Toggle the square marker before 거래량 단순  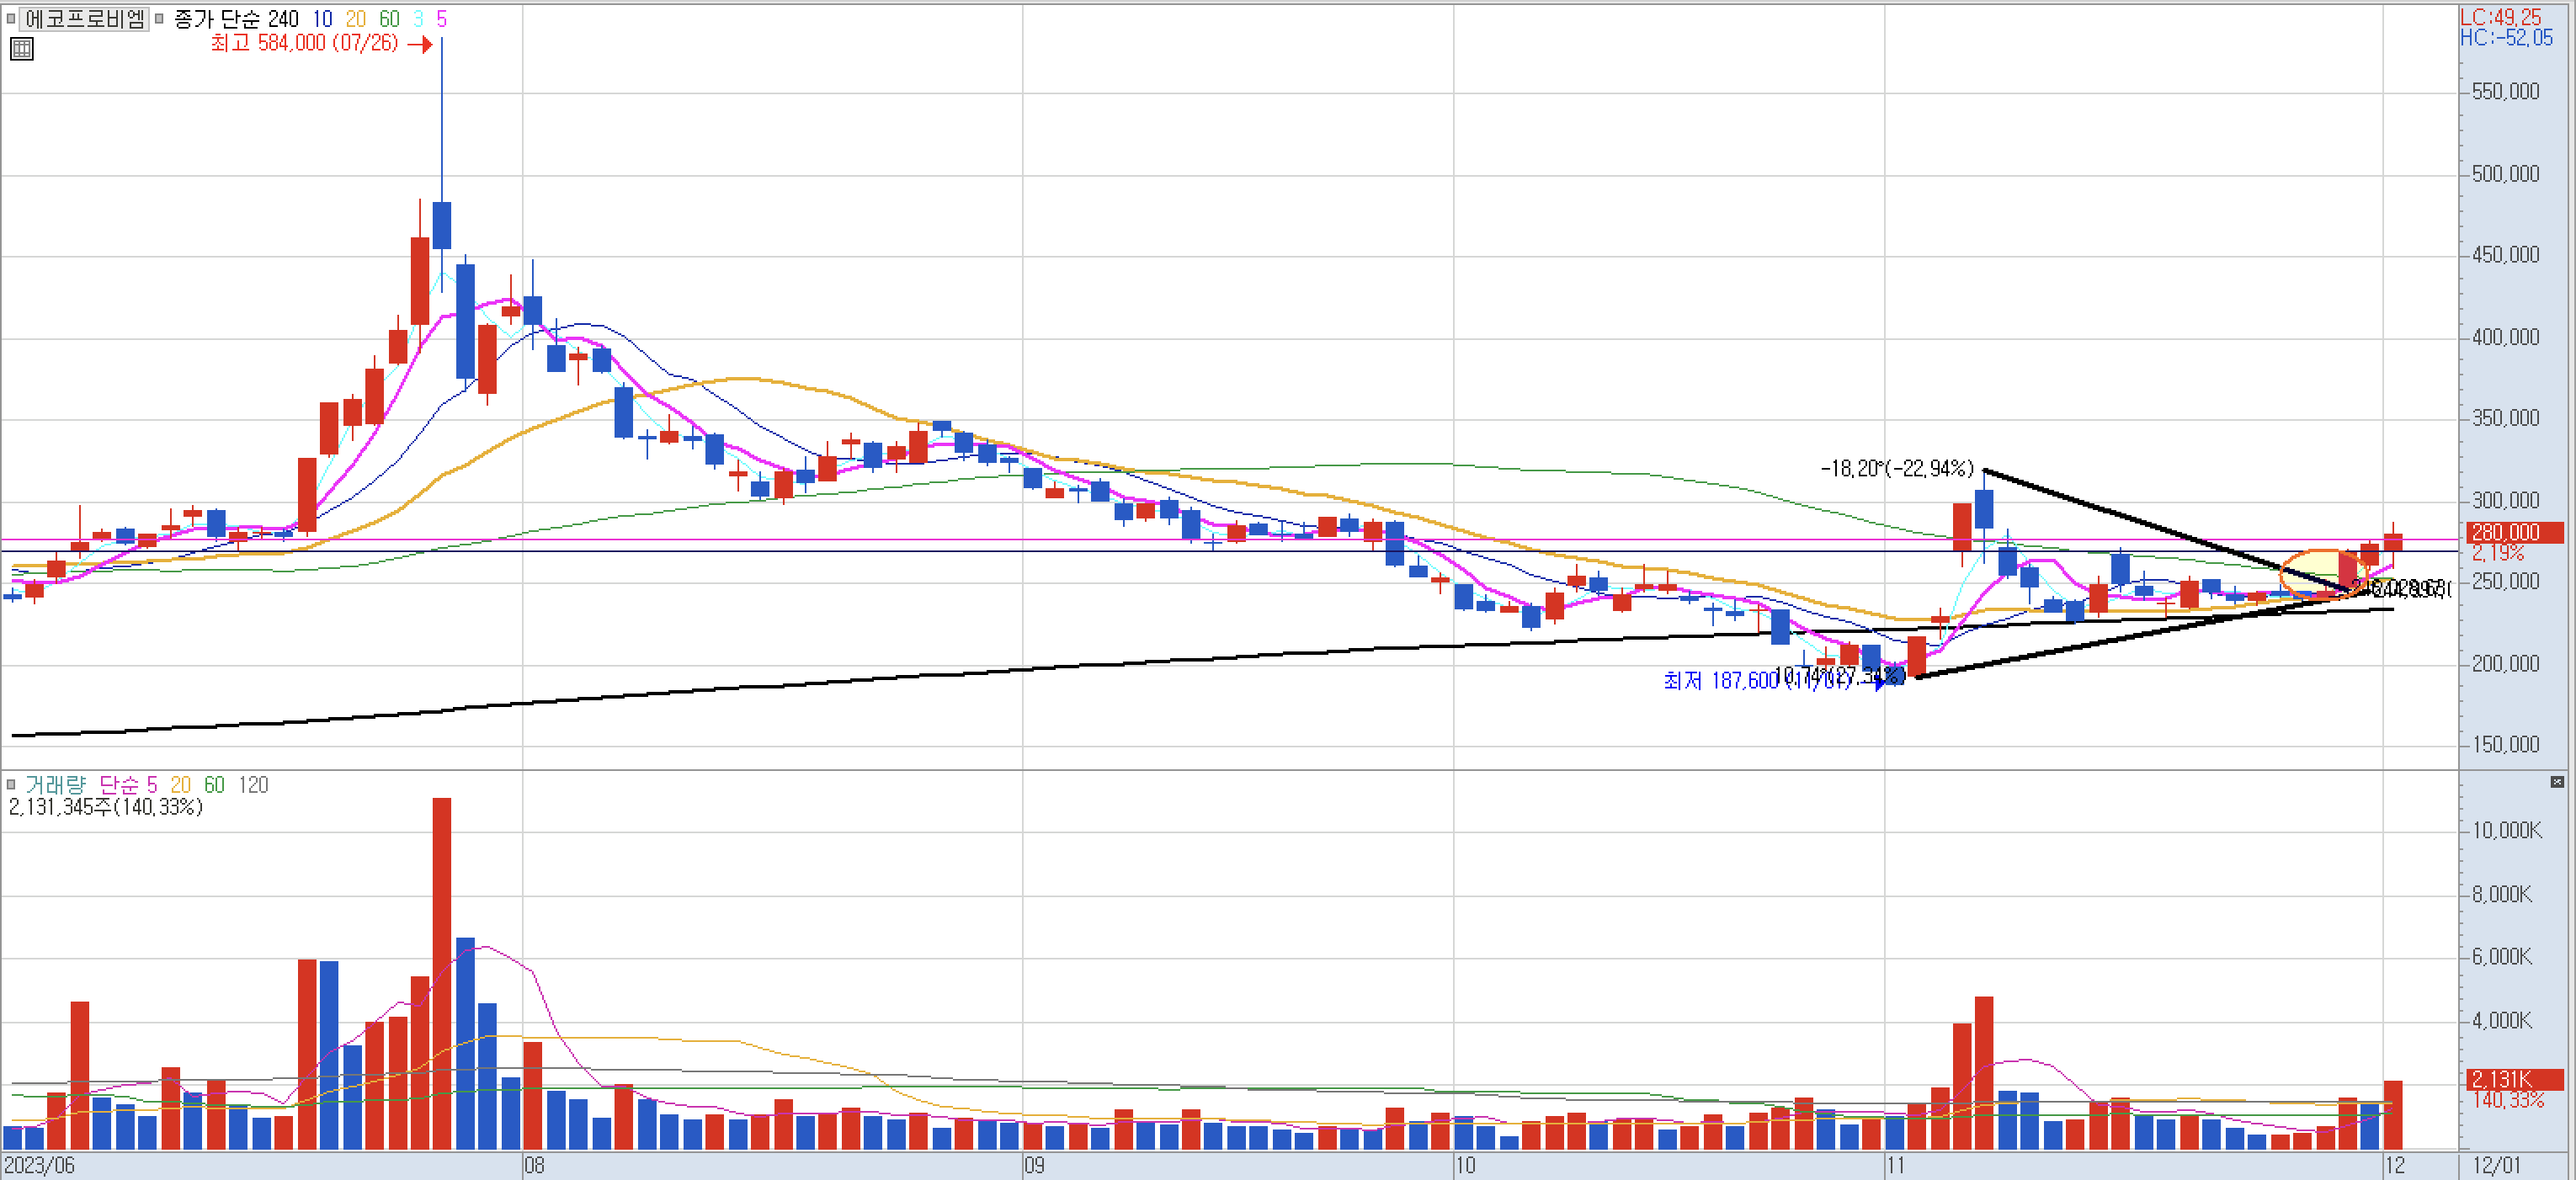pos(11,785)
